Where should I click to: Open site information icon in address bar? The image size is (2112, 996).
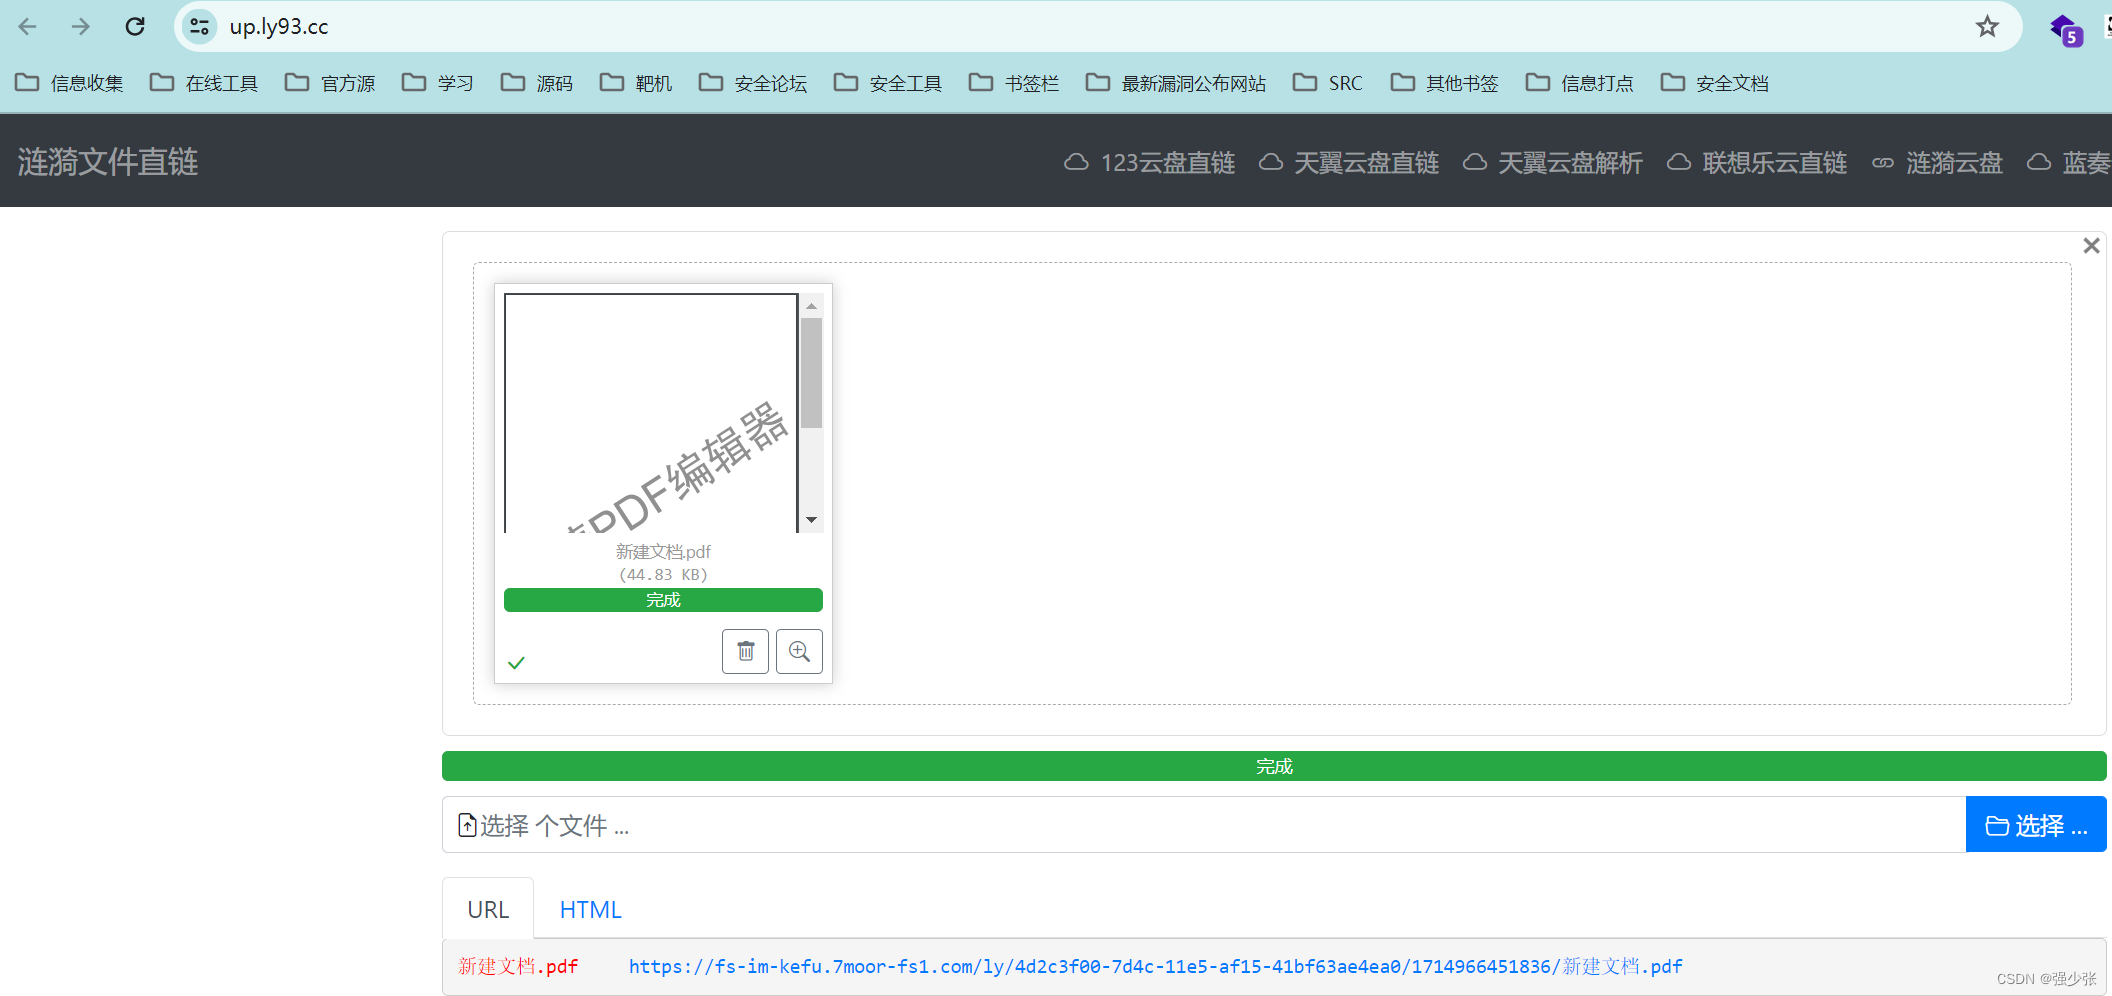point(200,27)
